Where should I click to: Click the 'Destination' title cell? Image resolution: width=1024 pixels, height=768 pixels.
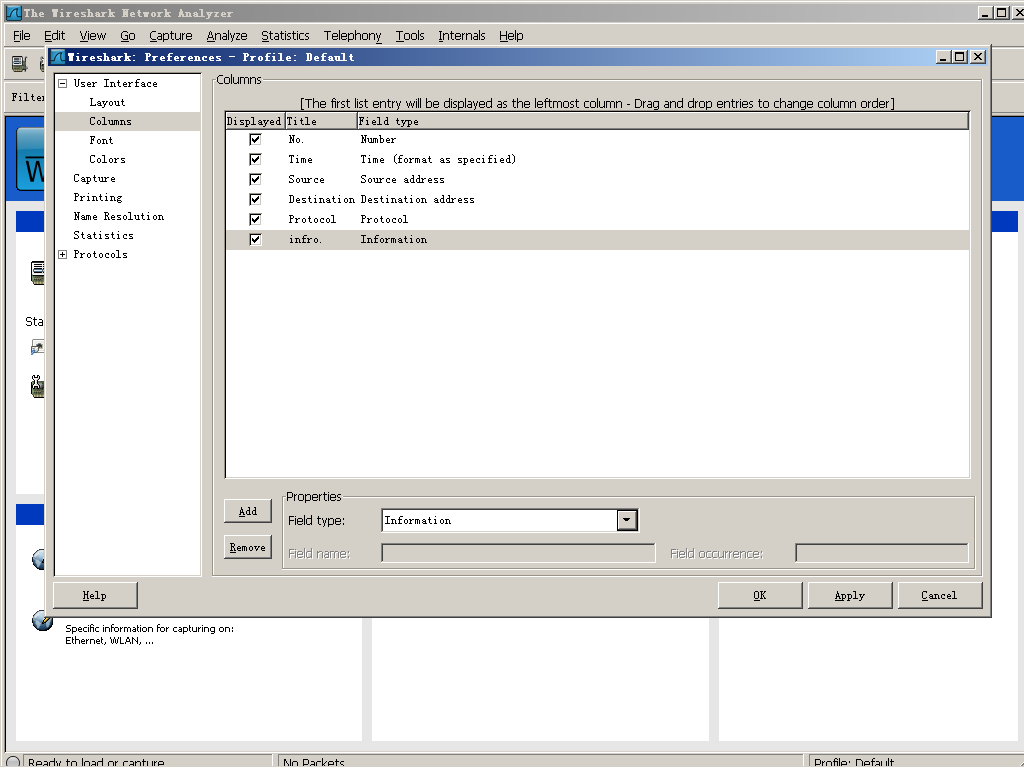(x=321, y=199)
